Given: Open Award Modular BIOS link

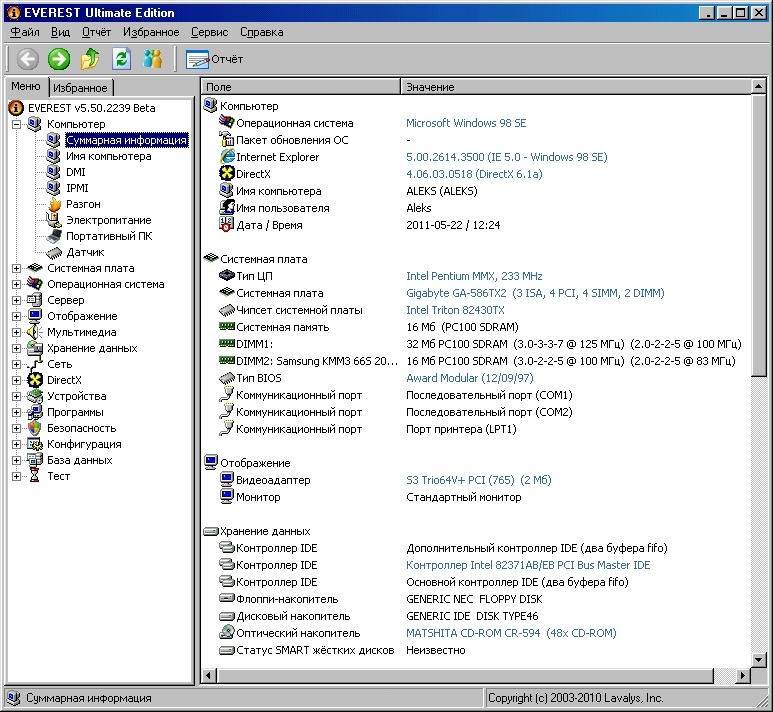Looking at the screenshot, I should click(x=469, y=378).
